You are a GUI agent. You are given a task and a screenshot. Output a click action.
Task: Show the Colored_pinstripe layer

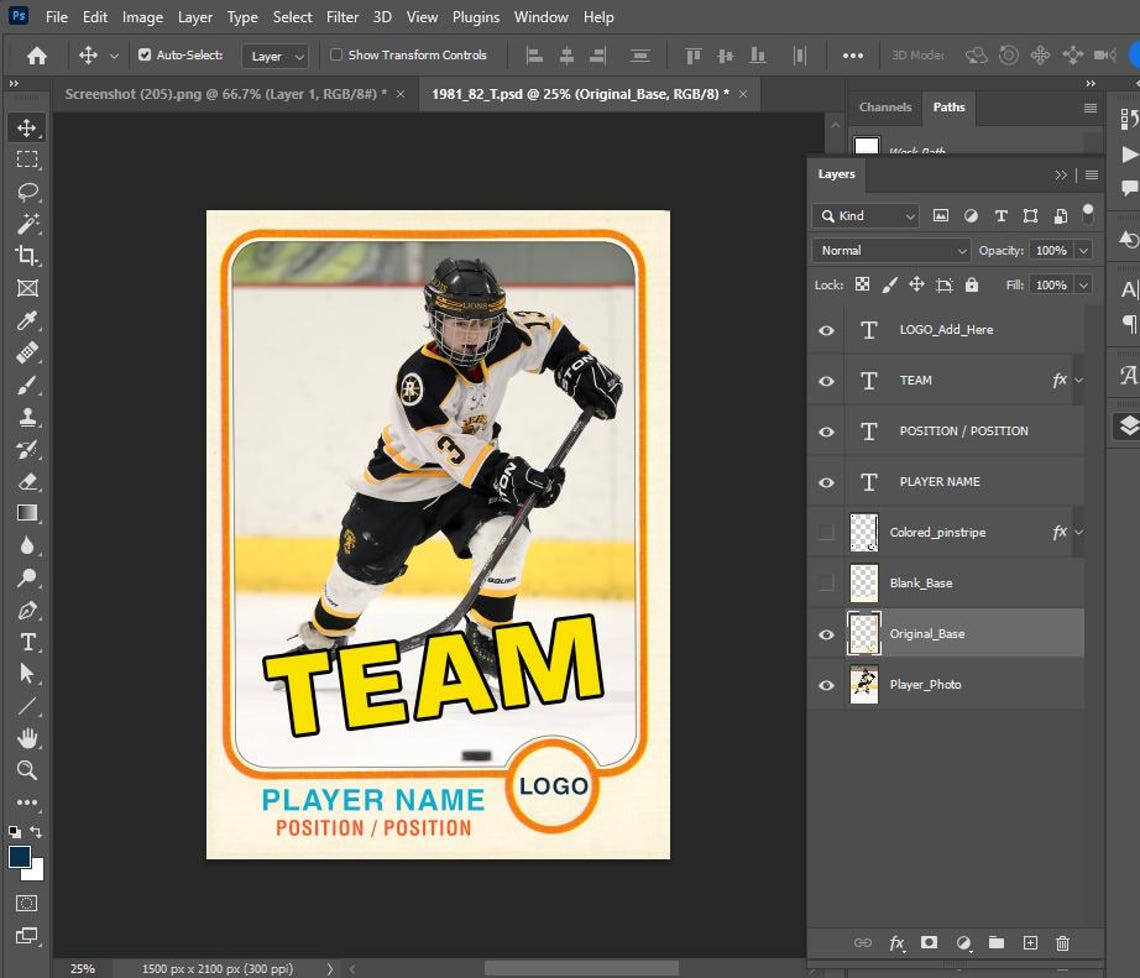click(825, 532)
